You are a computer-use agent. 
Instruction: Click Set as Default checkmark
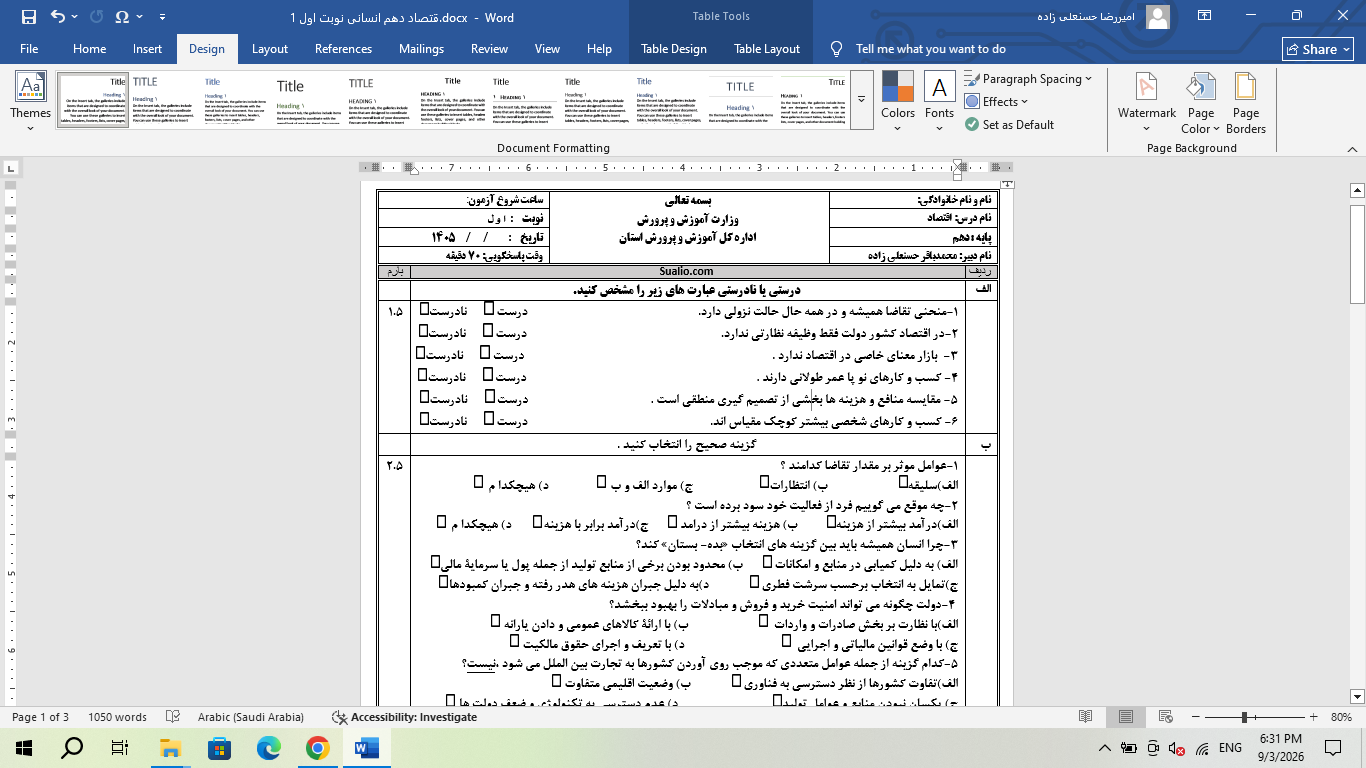(x=972, y=124)
